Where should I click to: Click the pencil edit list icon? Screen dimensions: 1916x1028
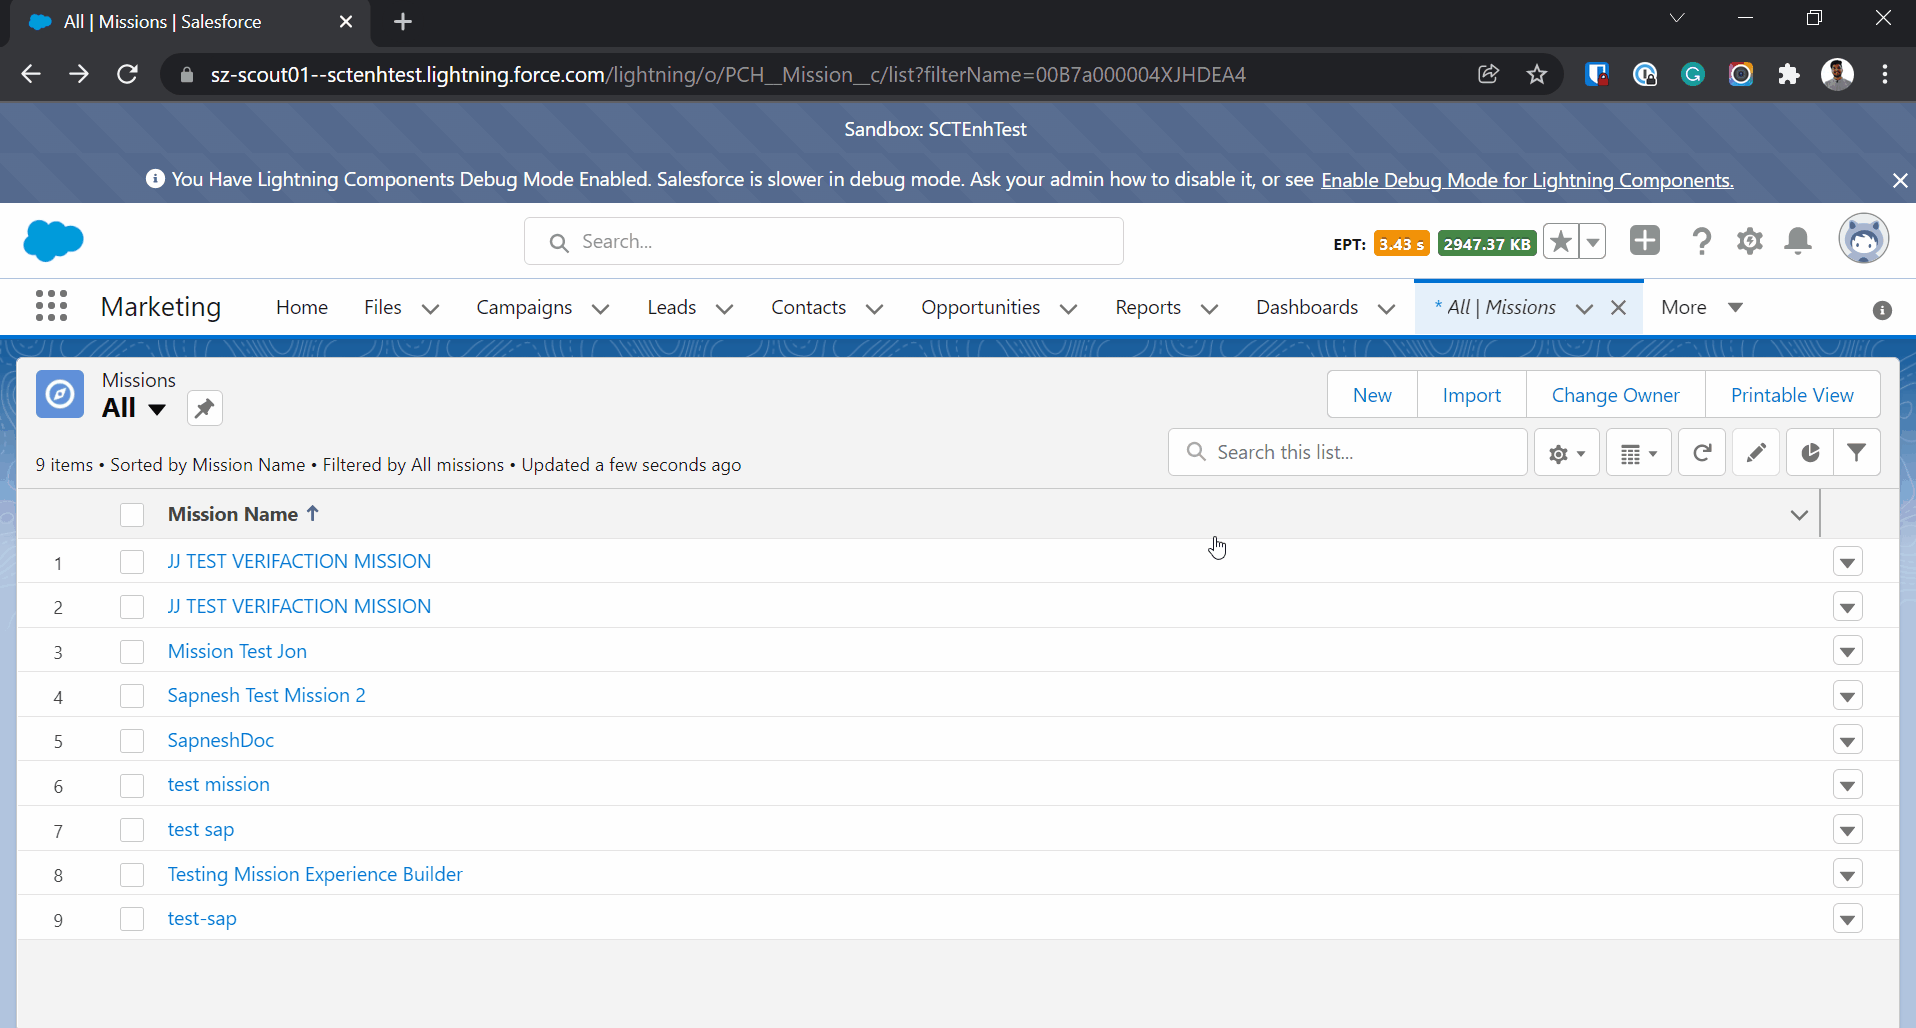1755,453
